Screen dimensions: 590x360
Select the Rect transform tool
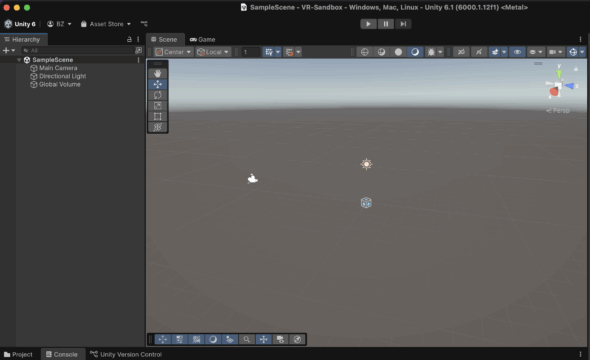pyautogui.click(x=157, y=116)
